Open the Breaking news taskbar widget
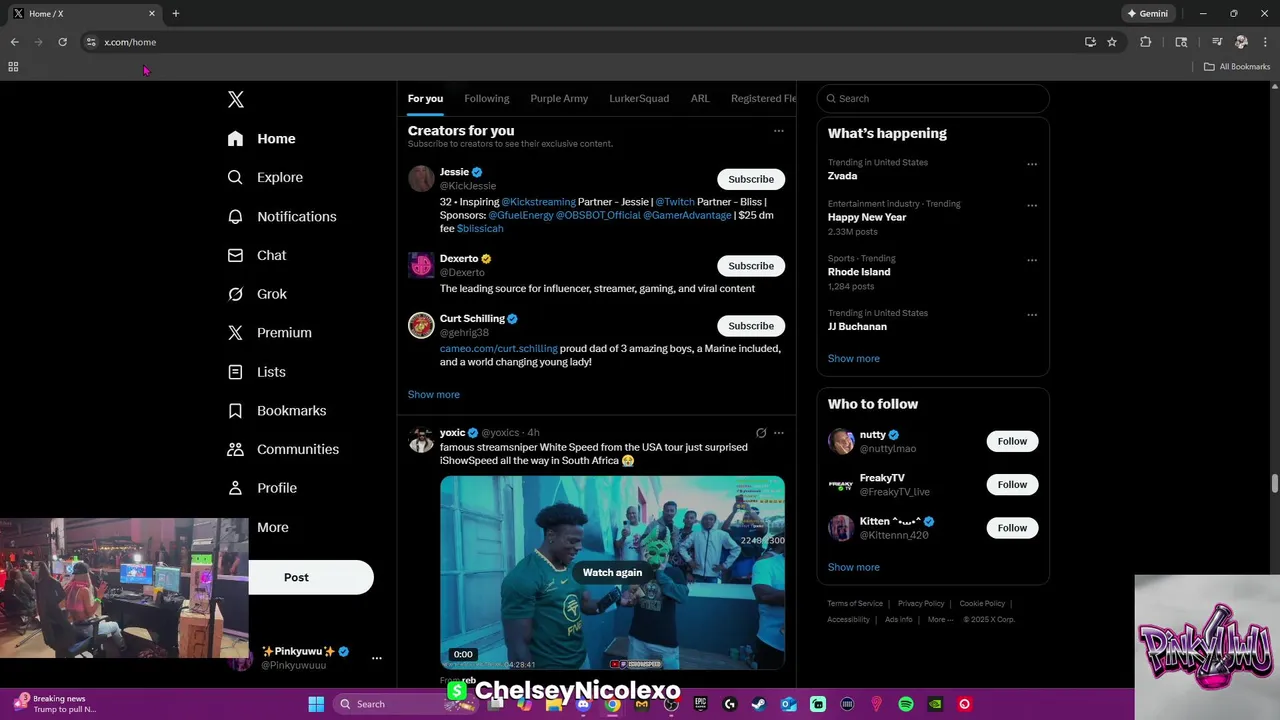The height and width of the screenshot is (720, 1280). tap(57, 704)
